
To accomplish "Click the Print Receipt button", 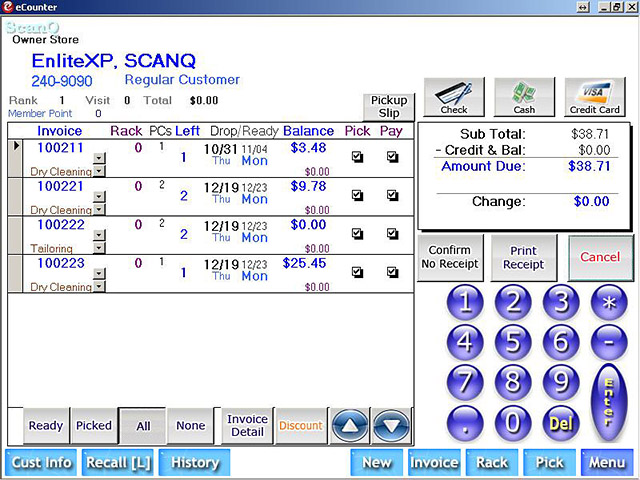I will click(x=524, y=257).
